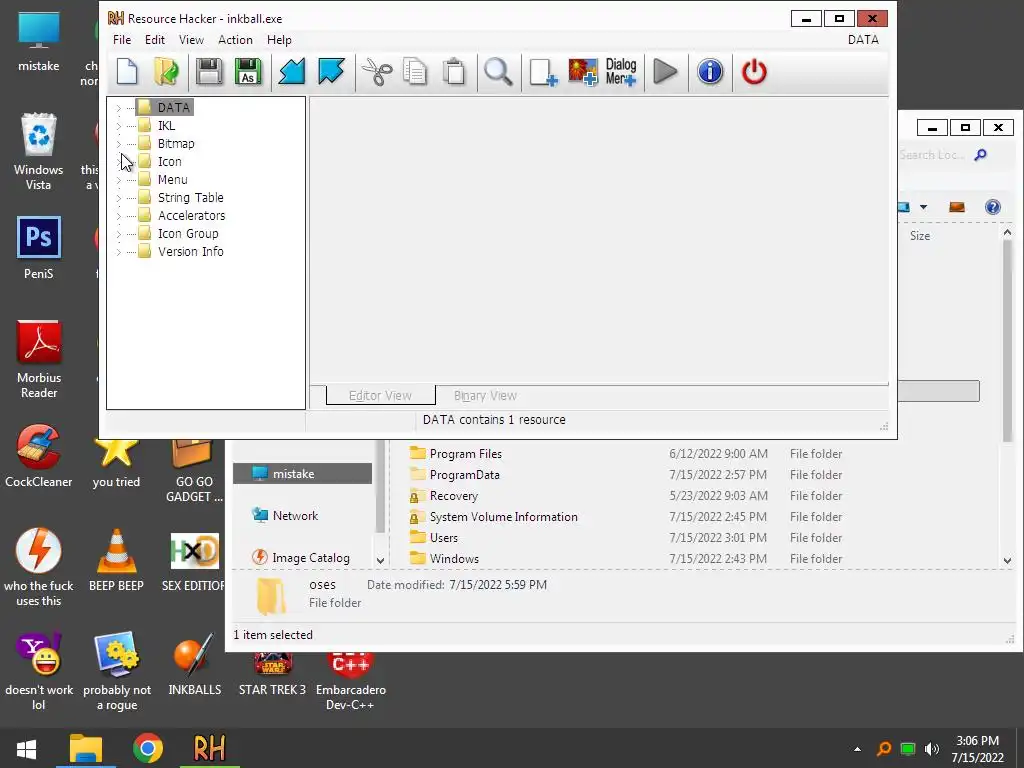Select Image Catalog in navigation pane
Viewport: 1024px width, 768px height.
301,557
